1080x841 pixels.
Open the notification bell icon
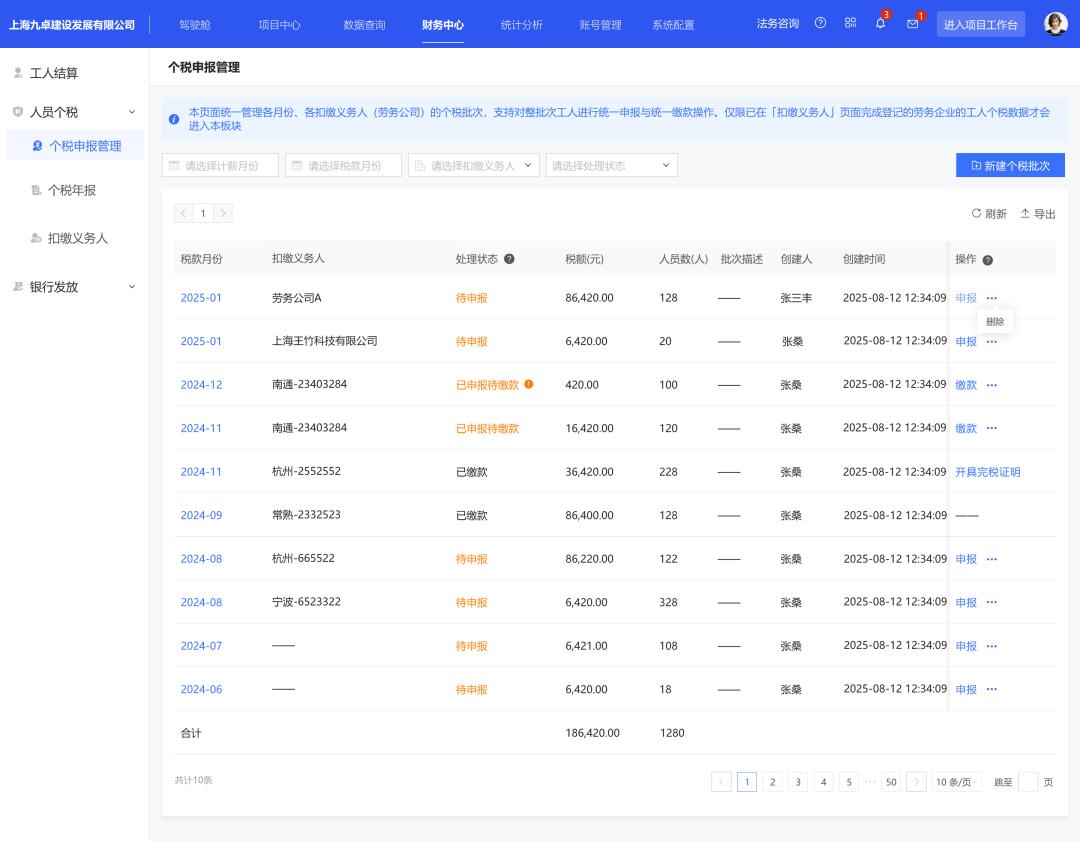(880, 24)
